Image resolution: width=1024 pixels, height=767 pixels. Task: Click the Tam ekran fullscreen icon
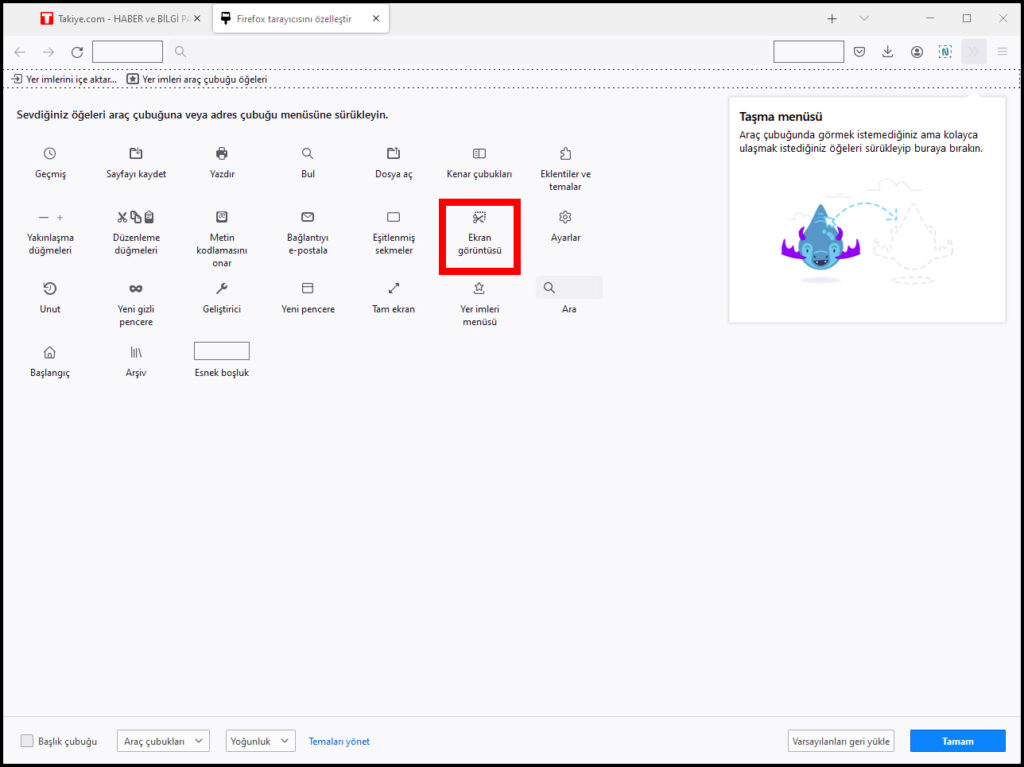tap(393, 288)
